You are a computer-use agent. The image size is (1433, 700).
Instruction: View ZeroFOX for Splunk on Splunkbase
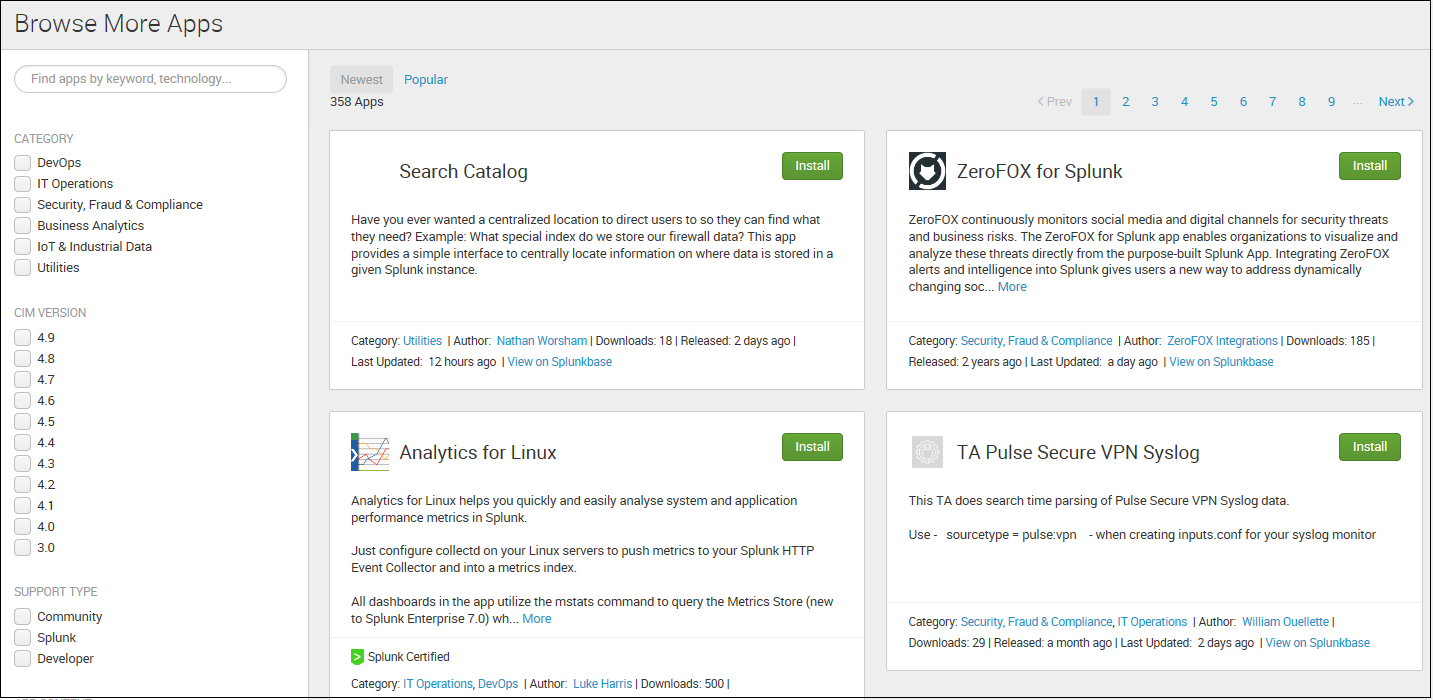click(x=1221, y=362)
